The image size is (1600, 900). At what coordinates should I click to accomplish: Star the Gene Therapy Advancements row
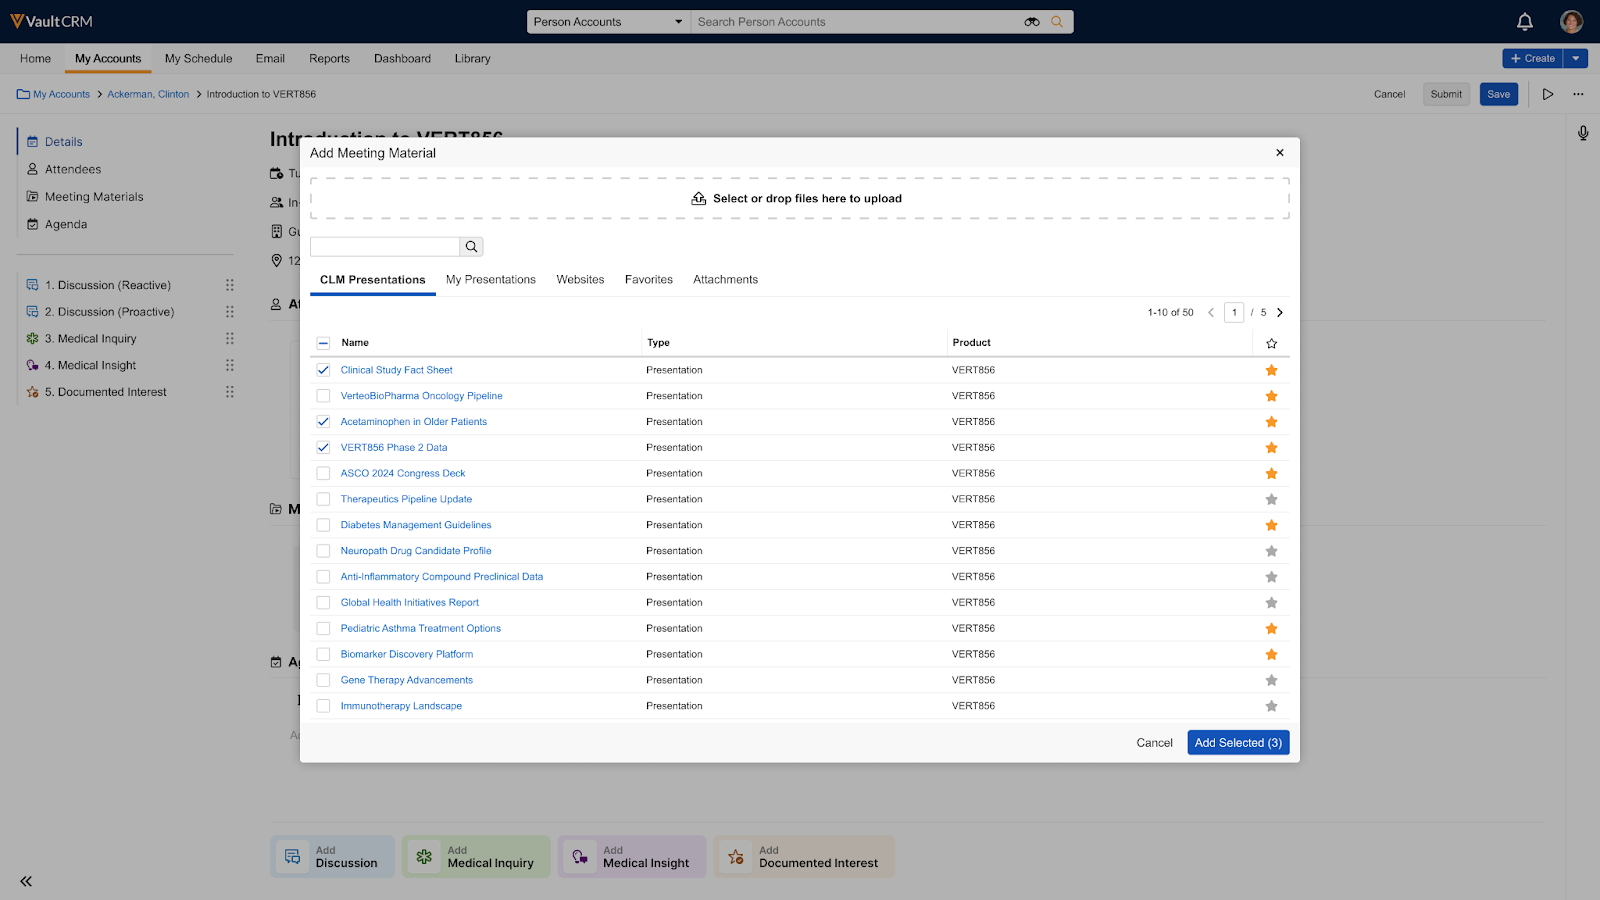[1271, 680]
